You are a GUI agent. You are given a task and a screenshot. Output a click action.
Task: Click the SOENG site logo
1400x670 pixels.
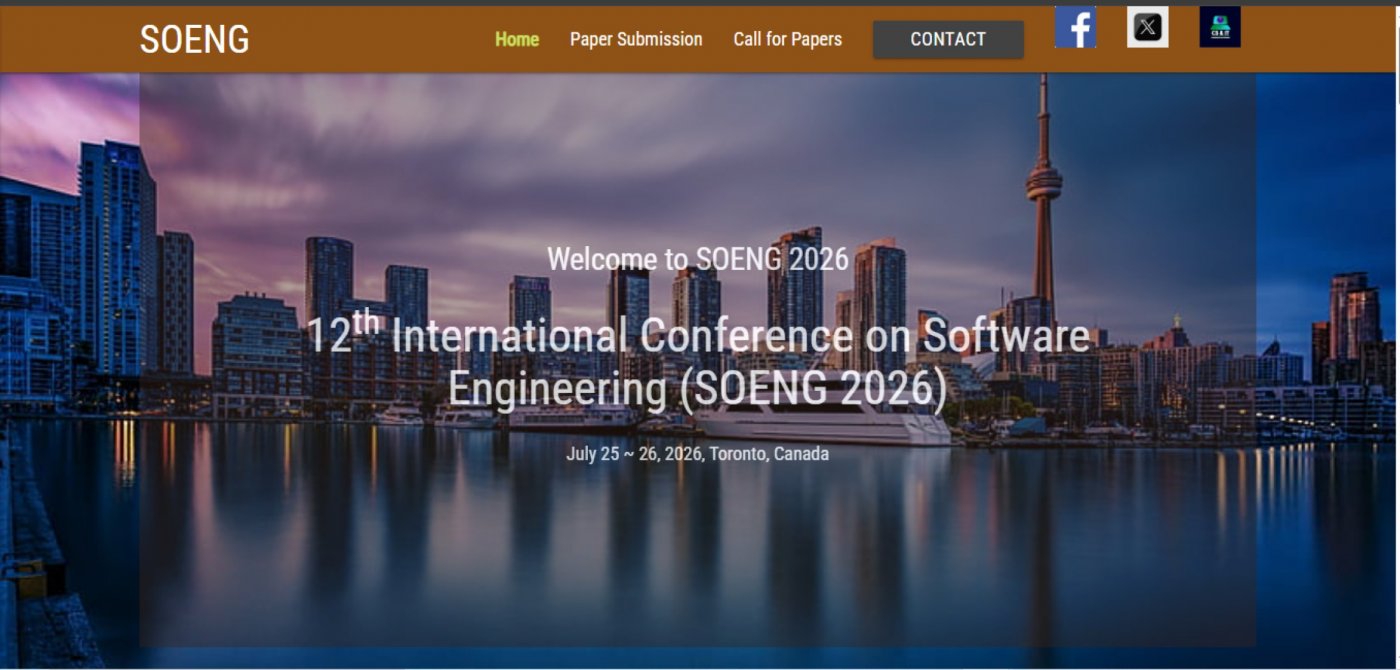194,40
